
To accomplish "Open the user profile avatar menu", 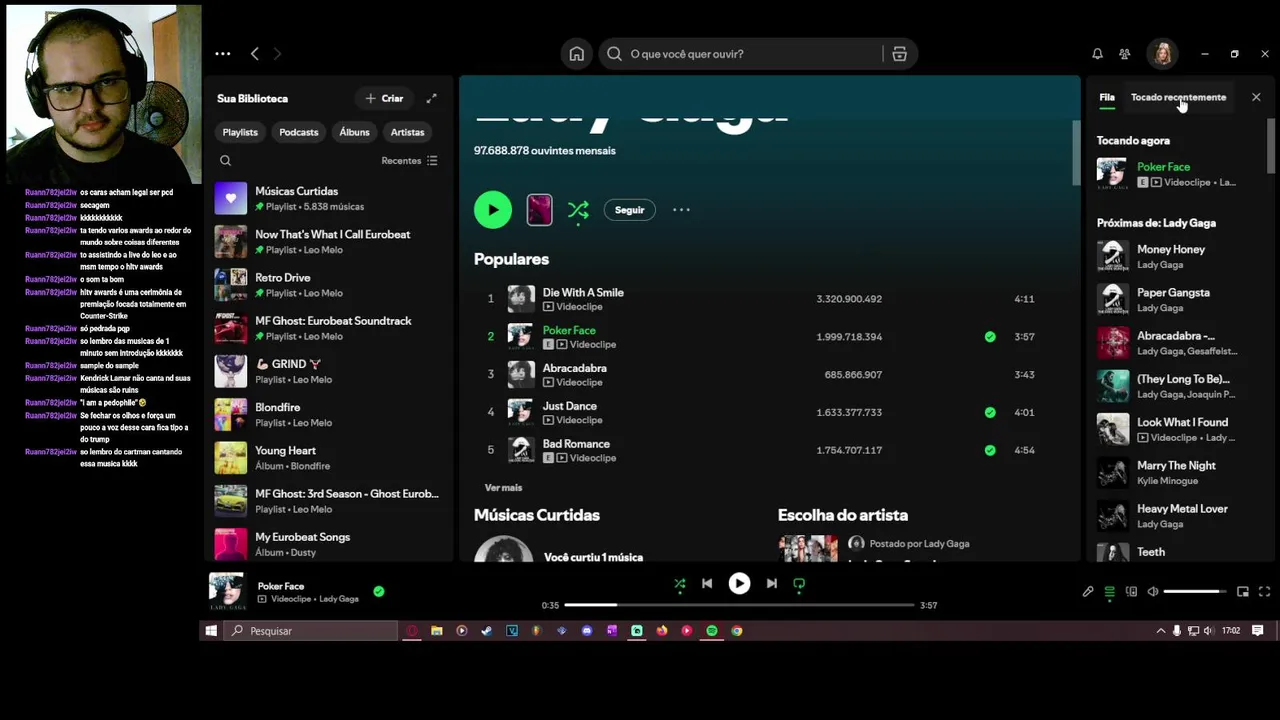I will pyautogui.click(x=1162, y=54).
